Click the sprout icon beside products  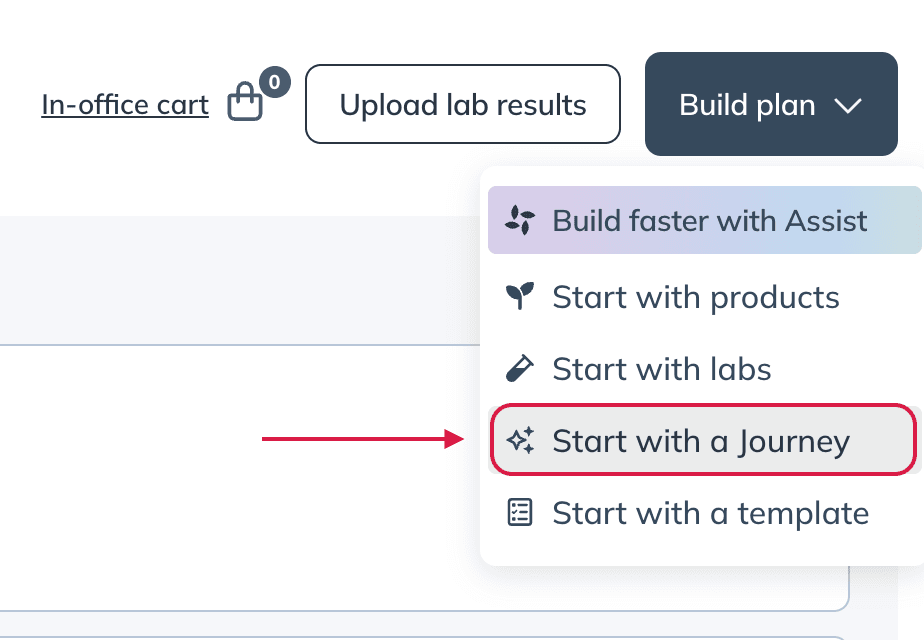pos(520,295)
